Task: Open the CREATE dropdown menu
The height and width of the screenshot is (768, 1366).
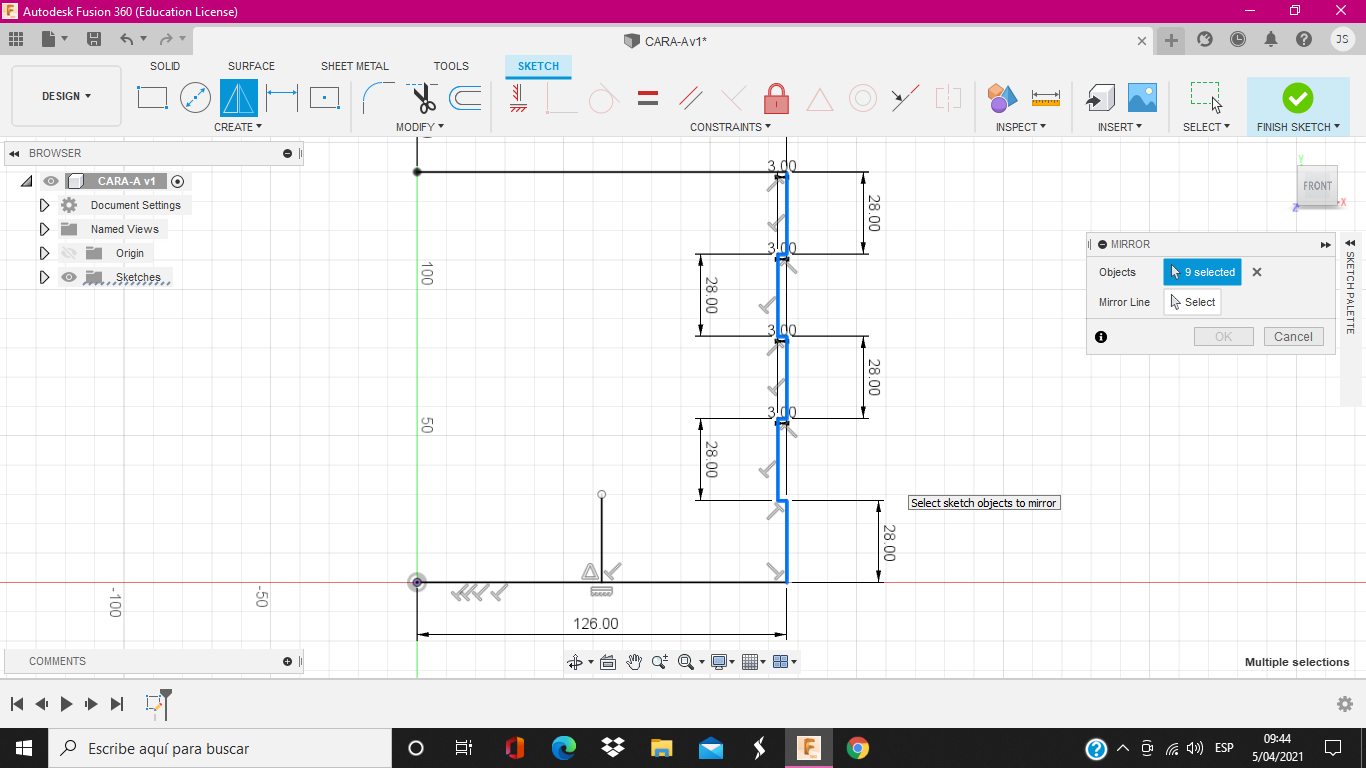Action: click(238, 127)
